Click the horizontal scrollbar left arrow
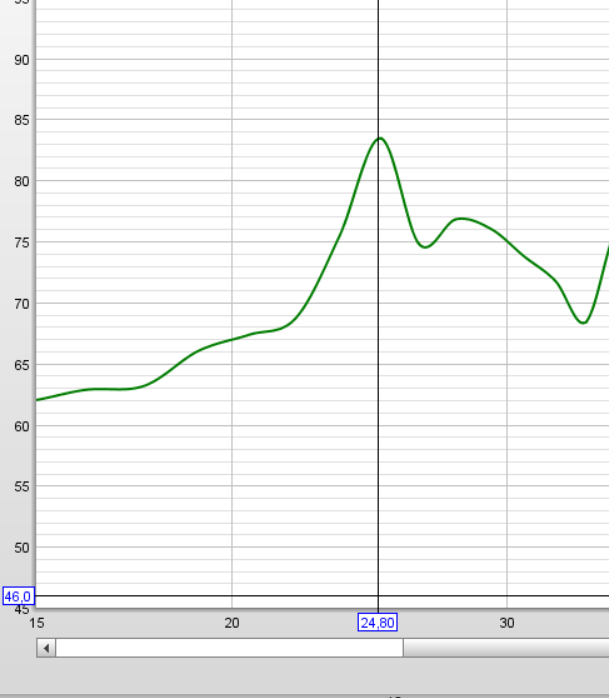 click(x=46, y=648)
